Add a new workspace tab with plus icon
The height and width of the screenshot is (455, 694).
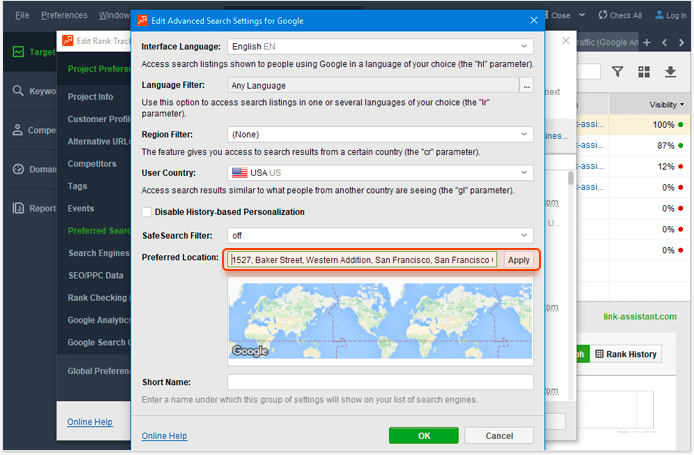pyautogui.click(x=647, y=42)
